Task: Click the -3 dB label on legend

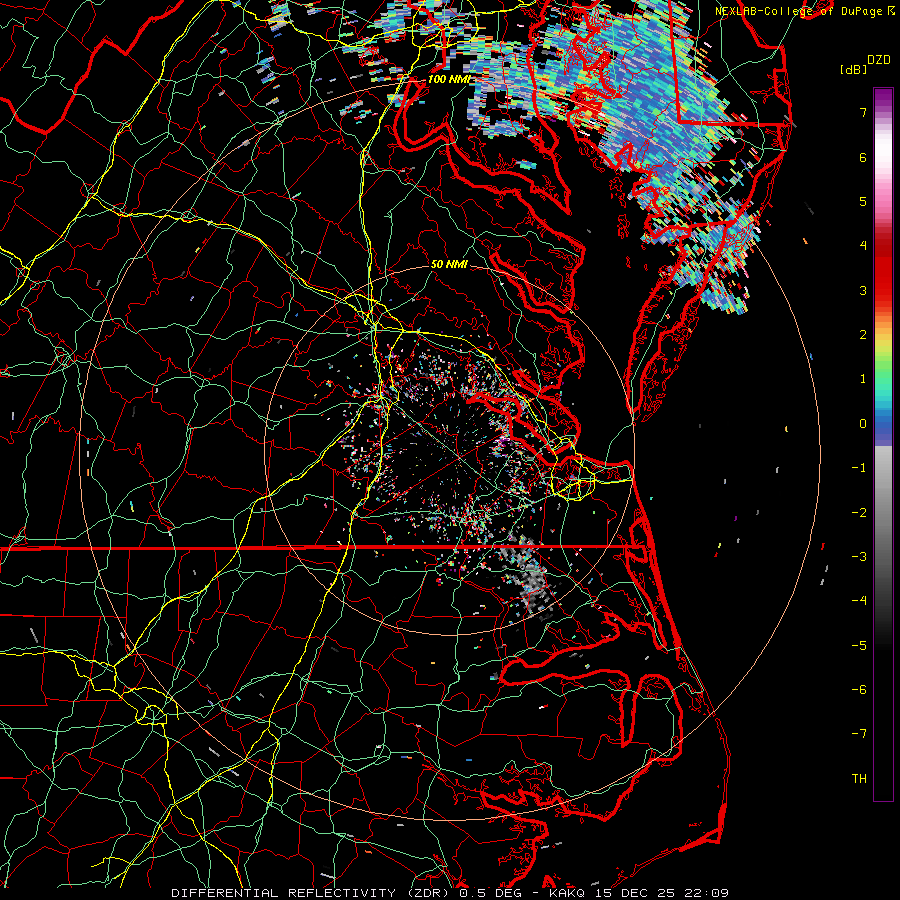Action: point(859,557)
